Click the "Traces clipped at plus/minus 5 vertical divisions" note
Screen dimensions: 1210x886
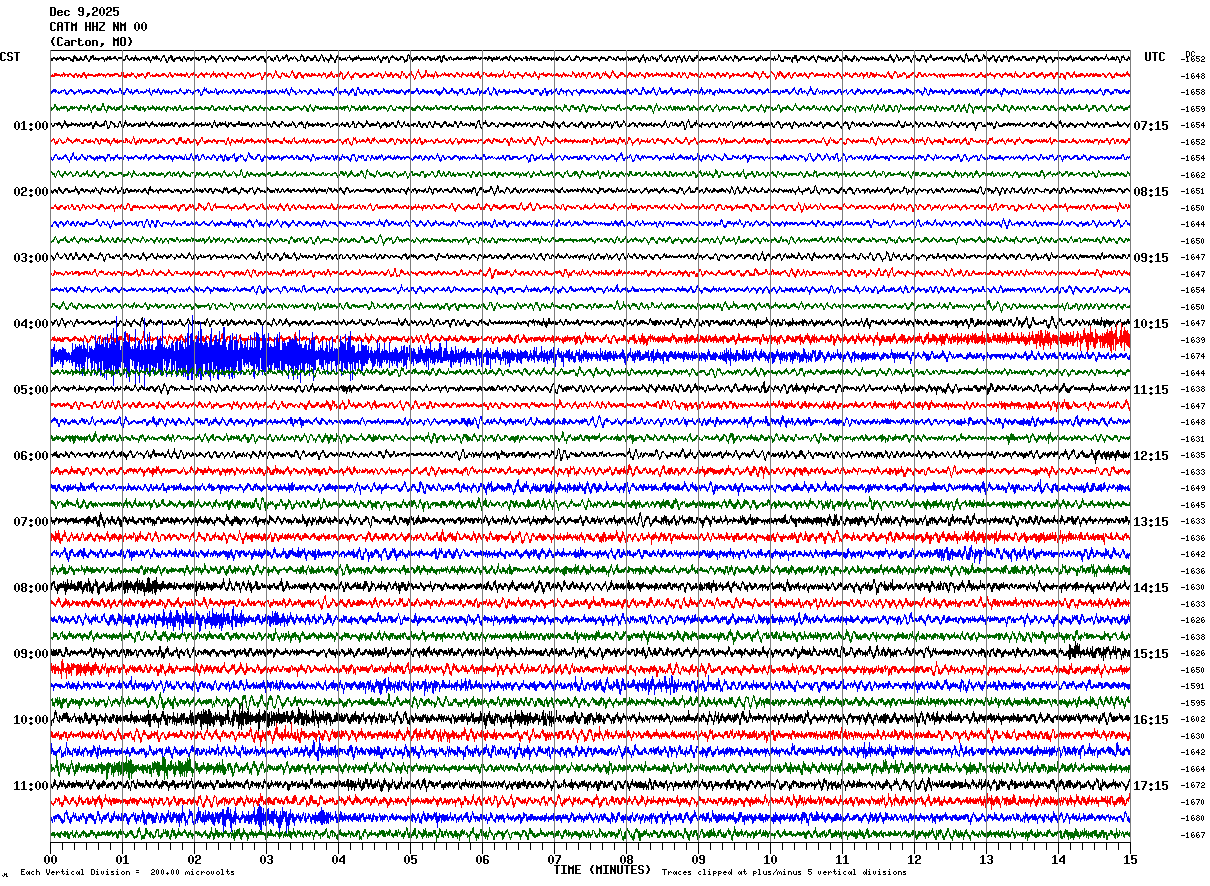click(784, 872)
